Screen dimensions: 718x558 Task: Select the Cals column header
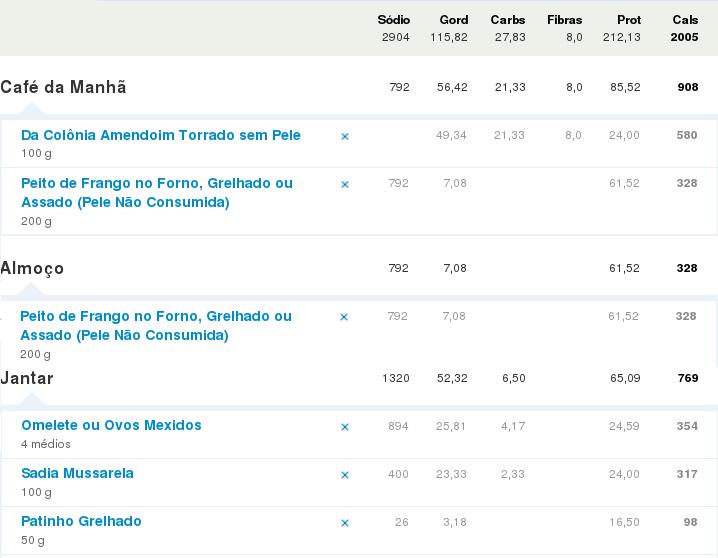tap(685, 20)
